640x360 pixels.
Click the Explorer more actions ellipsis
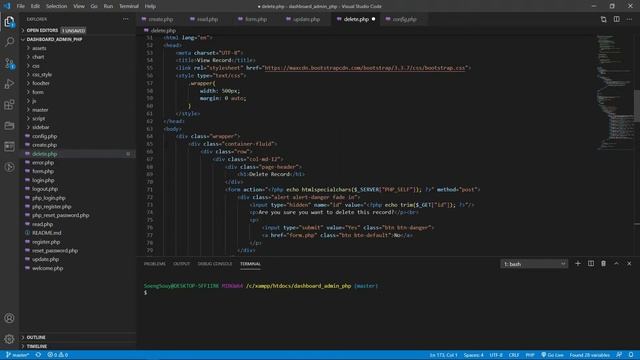(x=125, y=19)
